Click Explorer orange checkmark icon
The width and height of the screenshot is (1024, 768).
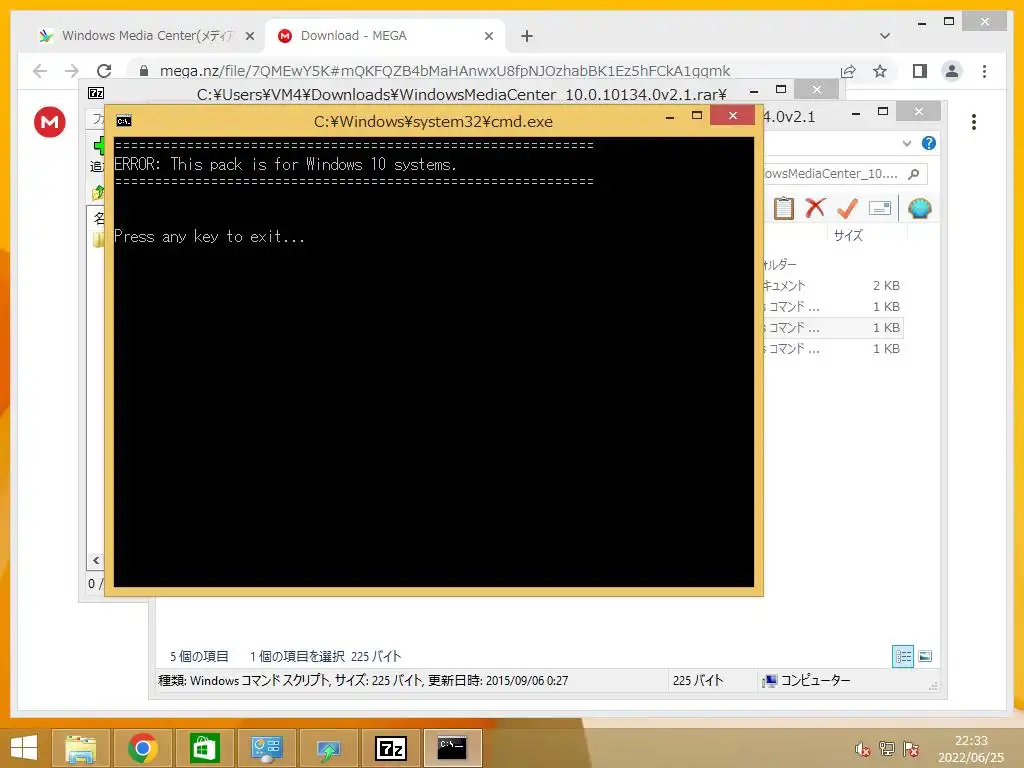pos(847,208)
